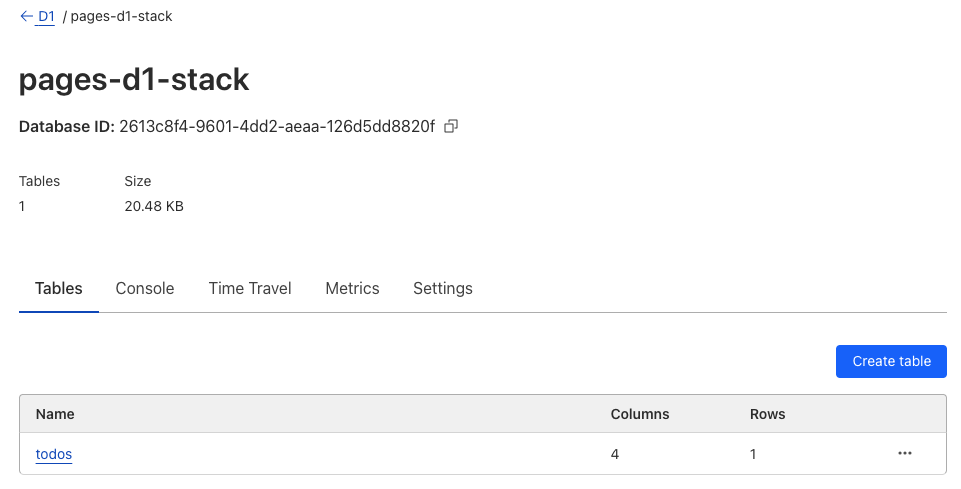Open the D1 breadcrumb link
Image resolution: width=961 pixels, height=489 pixels.
[x=46, y=16]
